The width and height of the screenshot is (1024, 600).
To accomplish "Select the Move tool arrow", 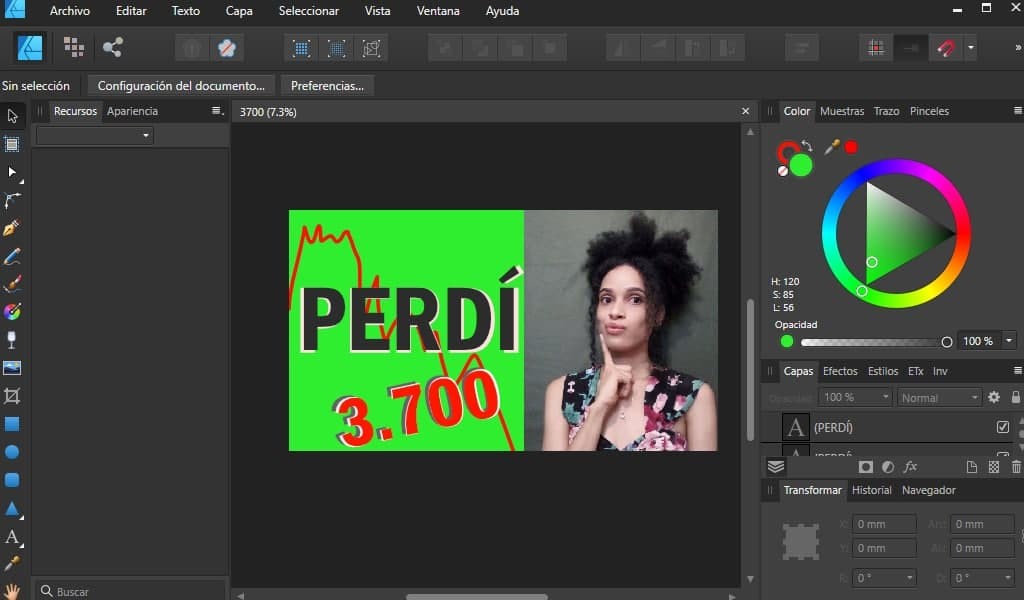I will click(12, 116).
